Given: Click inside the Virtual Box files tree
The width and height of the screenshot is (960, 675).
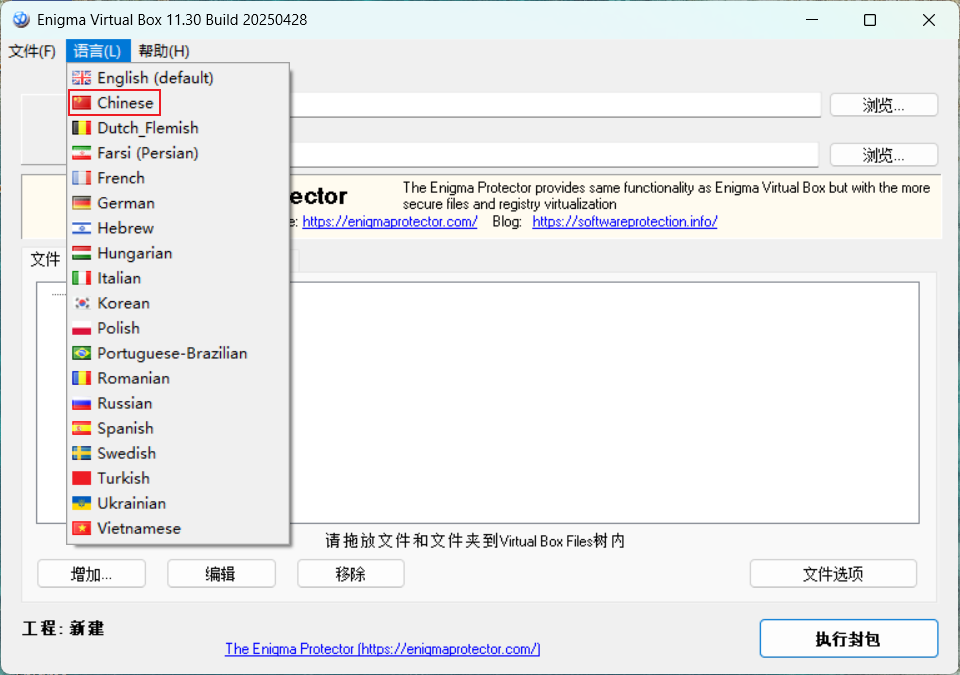Looking at the screenshot, I should point(603,402).
